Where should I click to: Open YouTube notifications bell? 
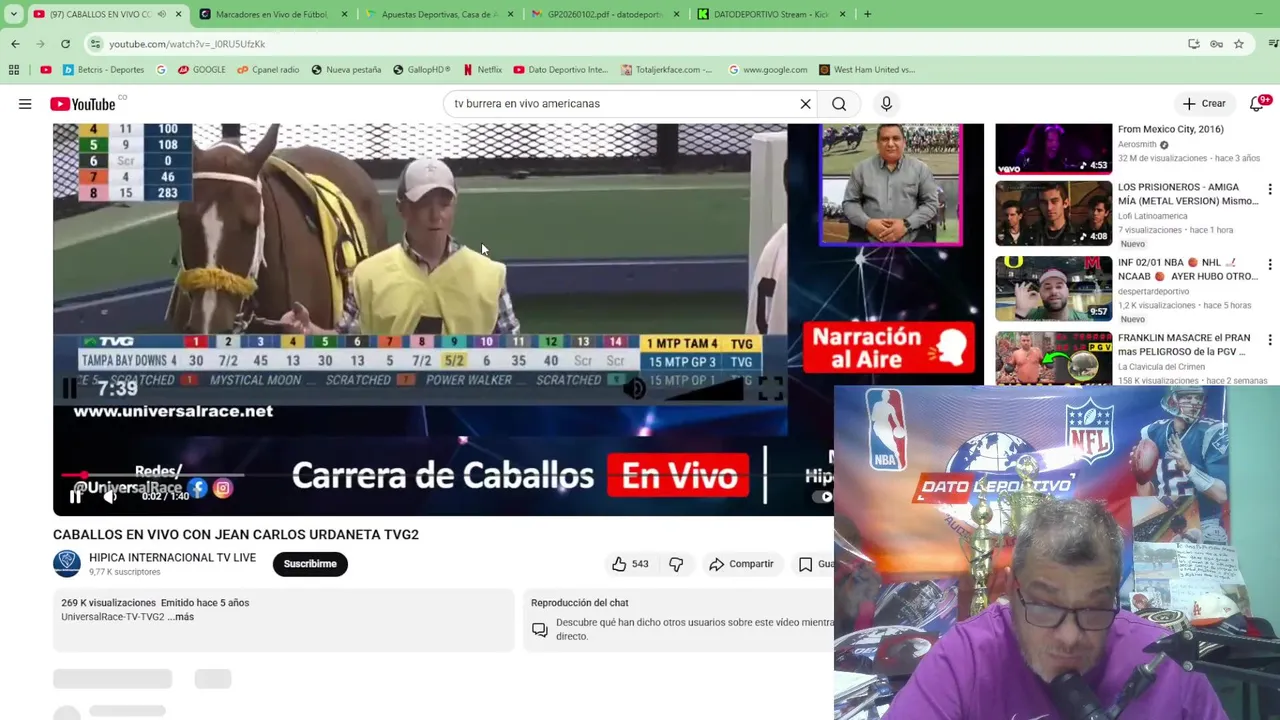[x=1258, y=104]
